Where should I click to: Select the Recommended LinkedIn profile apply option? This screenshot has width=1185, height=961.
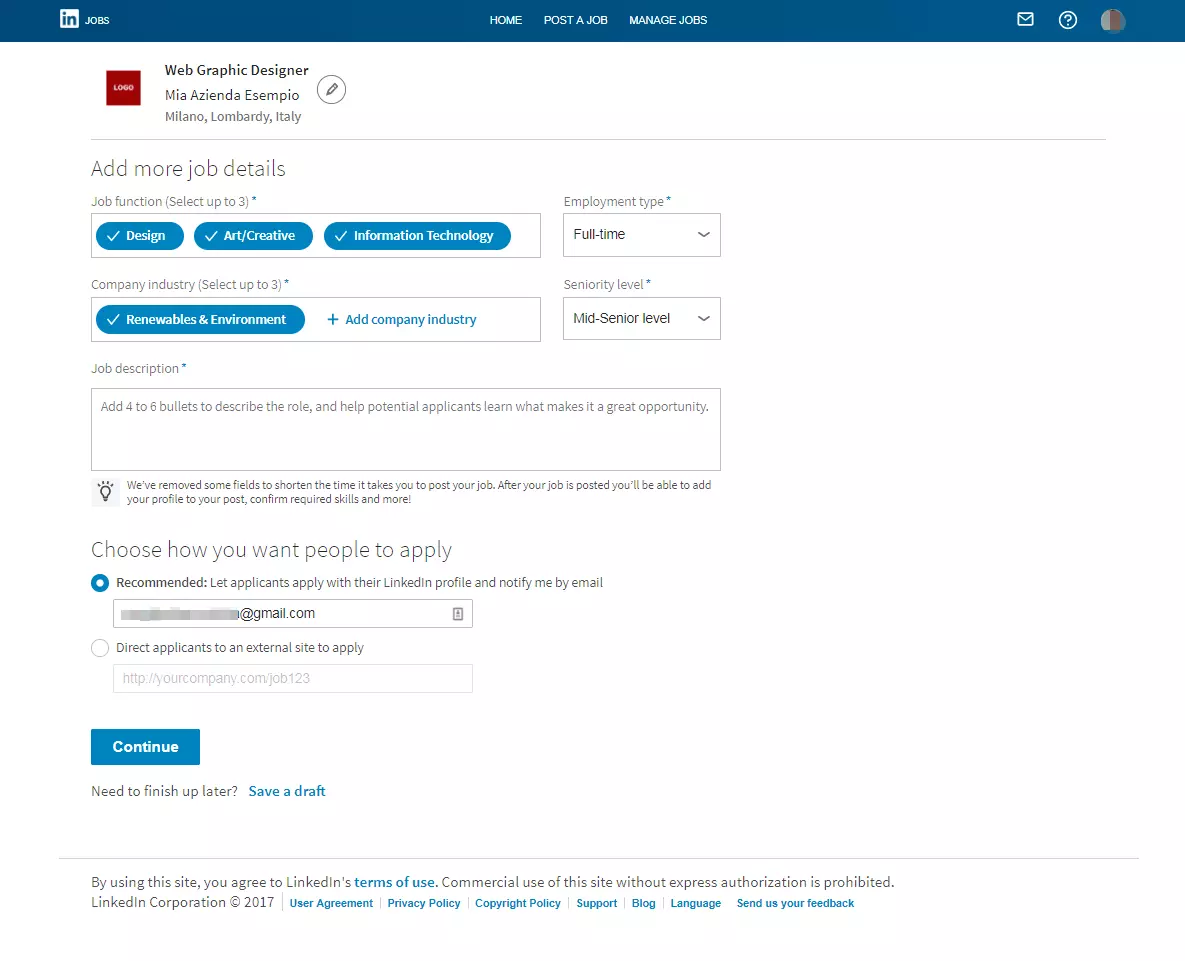click(100, 583)
